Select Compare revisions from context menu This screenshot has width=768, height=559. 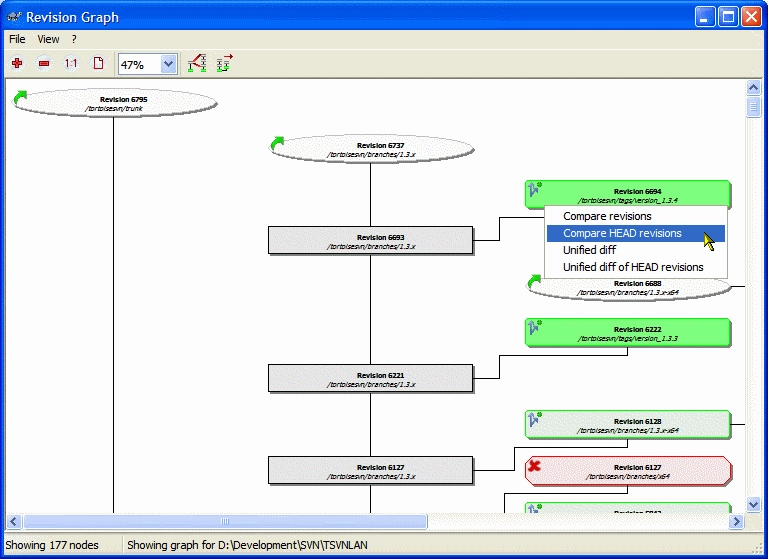[x=607, y=216]
